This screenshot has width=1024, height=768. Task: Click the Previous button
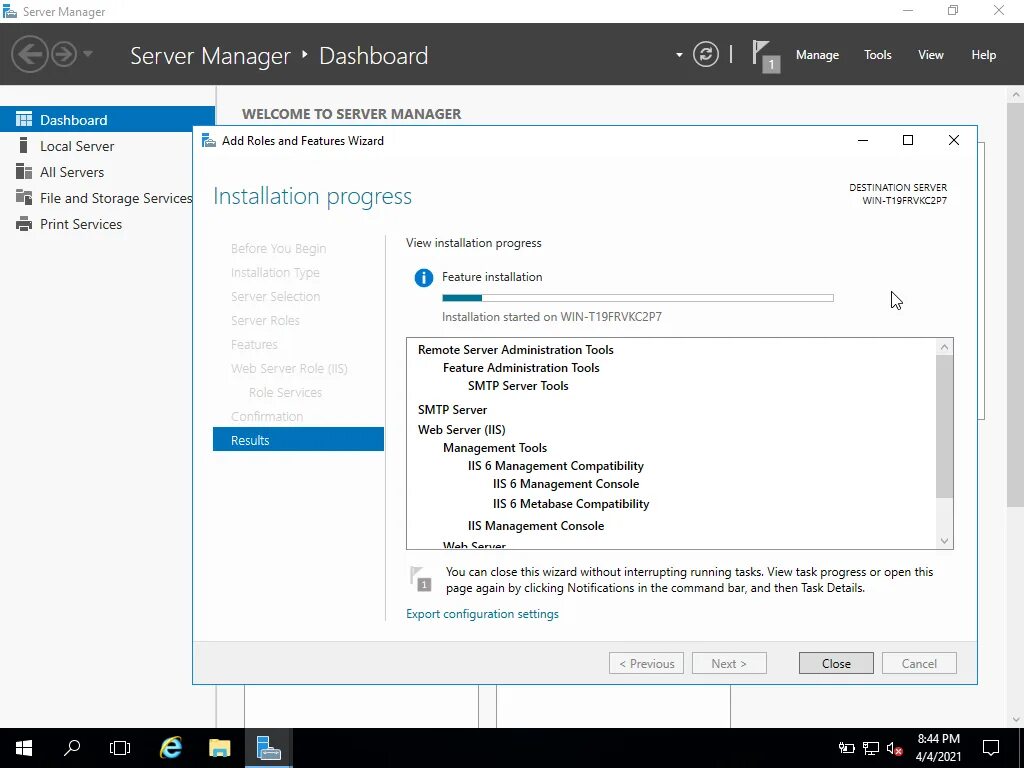tap(646, 664)
